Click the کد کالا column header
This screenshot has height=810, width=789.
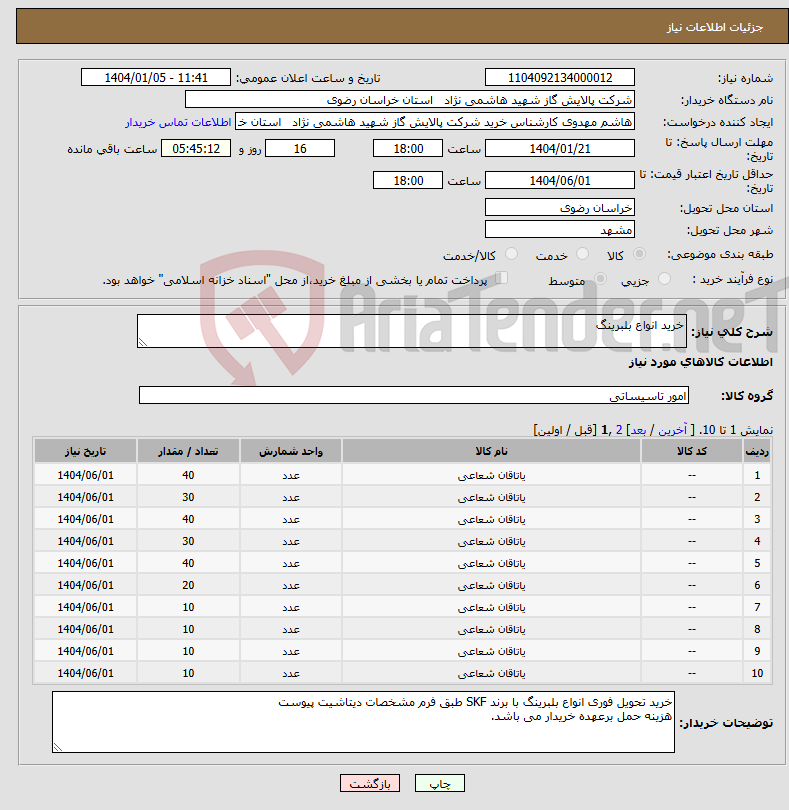[692, 451]
